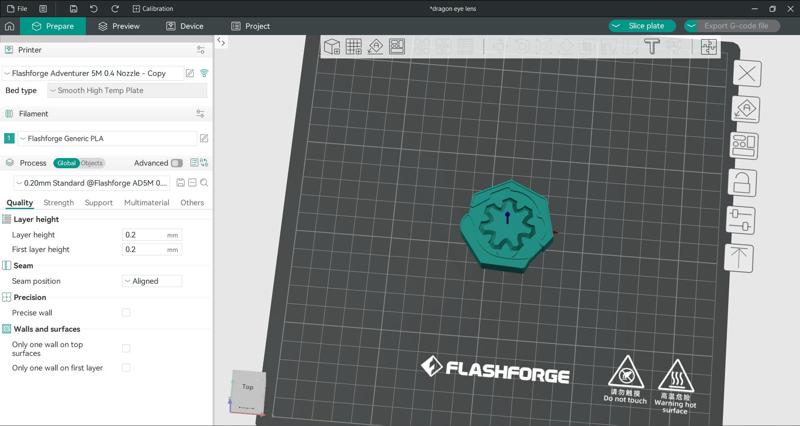The width and height of the screenshot is (800, 426).
Task: Arrange objects on this plate
Action: pyautogui.click(x=744, y=146)
